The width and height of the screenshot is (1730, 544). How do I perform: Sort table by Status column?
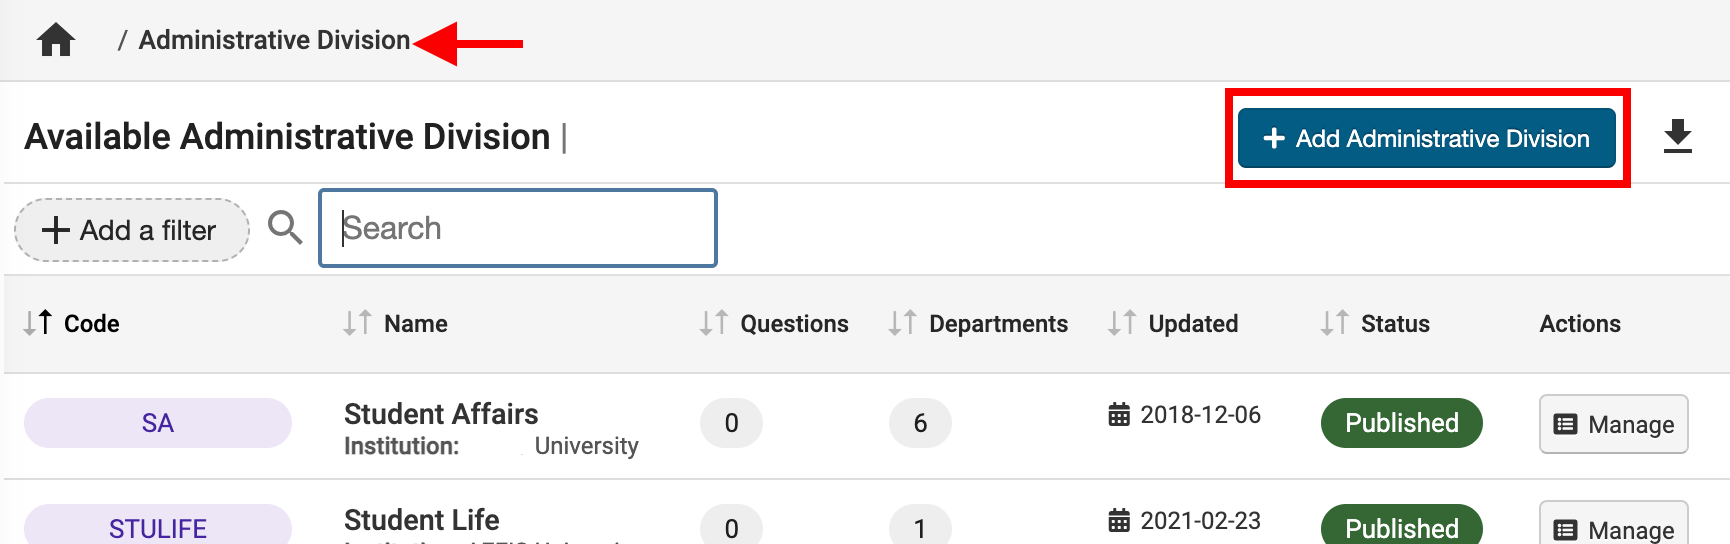[x=1375, y=323]
